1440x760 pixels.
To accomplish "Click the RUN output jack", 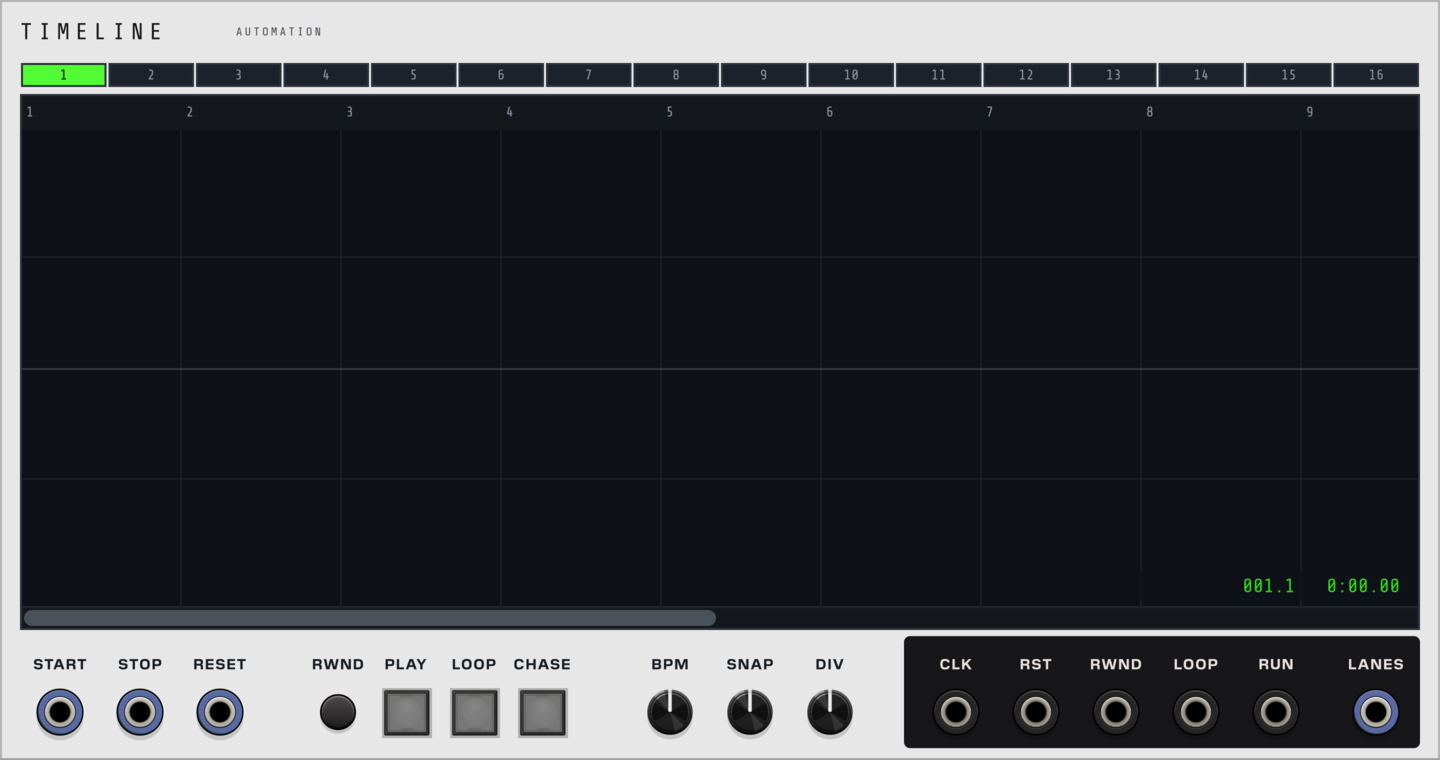I will pos(1276,713).
